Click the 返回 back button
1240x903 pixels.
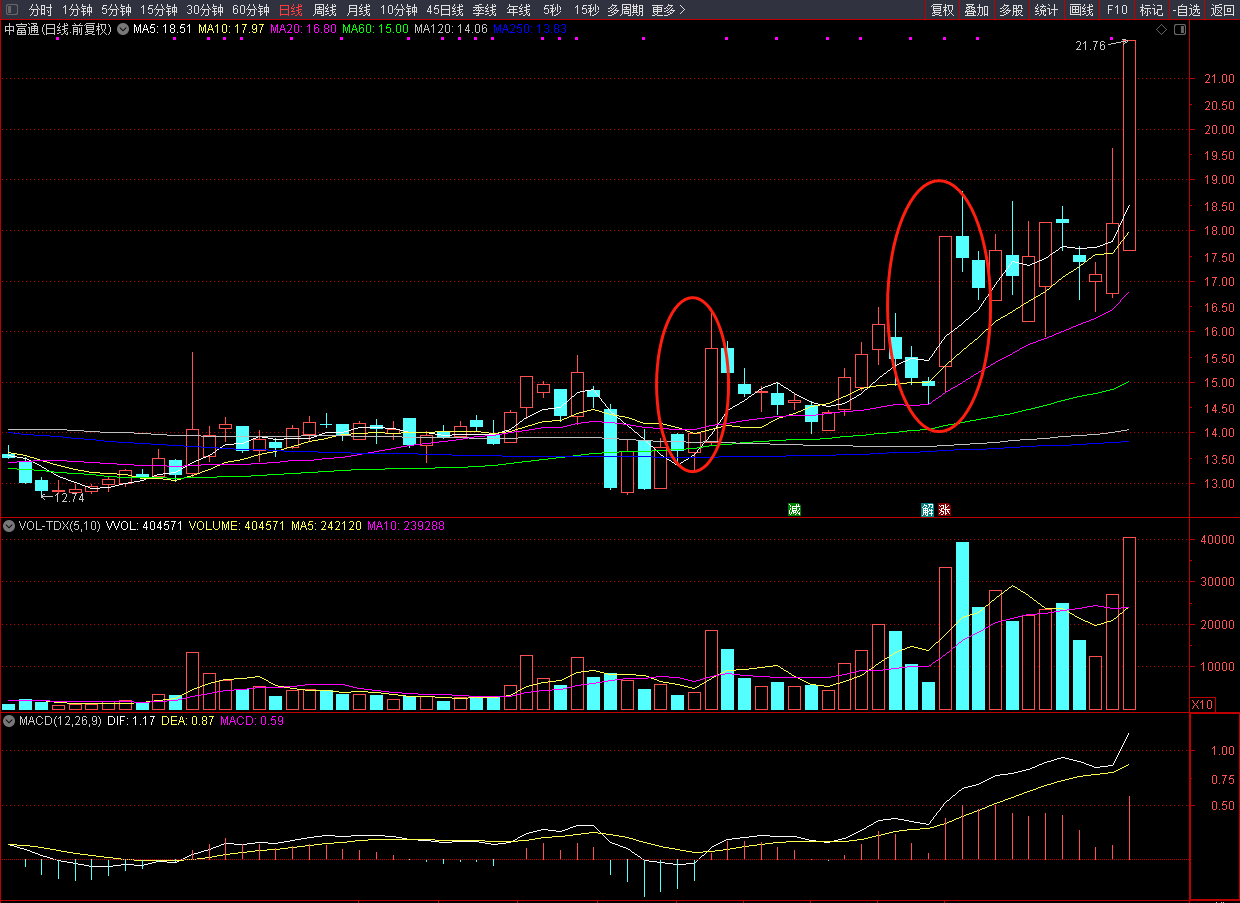tap(1223, 10)
